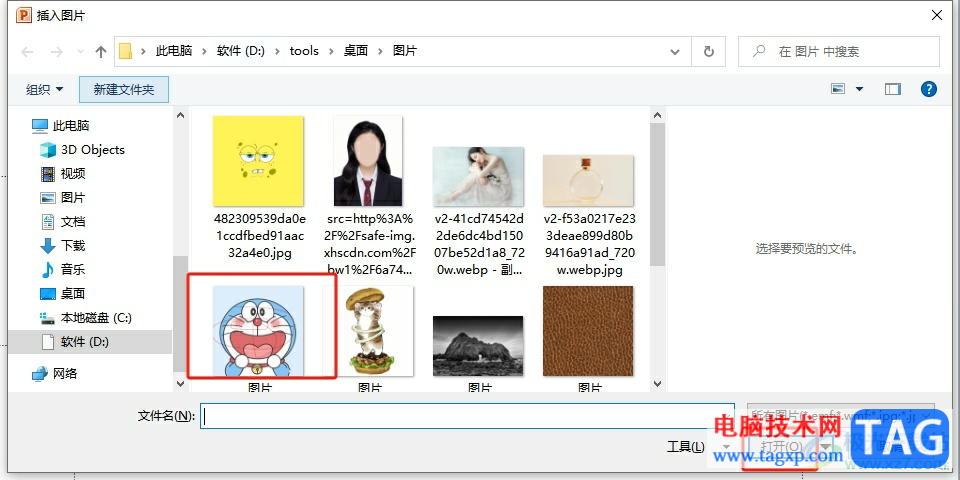This screenshot has height=480, width=960.
Task: Click file list scrollbar down arrow
Action: click(657, 384)
